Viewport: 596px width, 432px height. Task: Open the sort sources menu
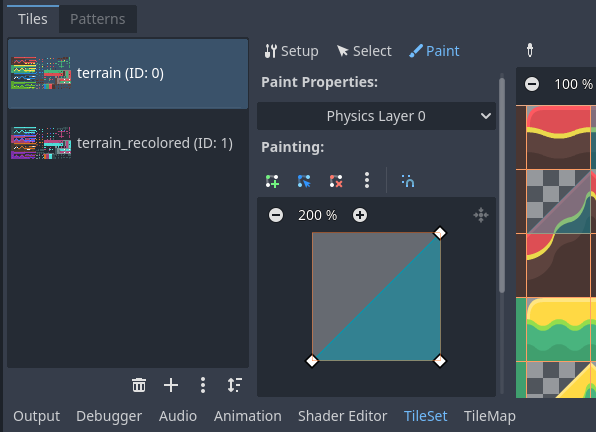(x=235, y=385)
